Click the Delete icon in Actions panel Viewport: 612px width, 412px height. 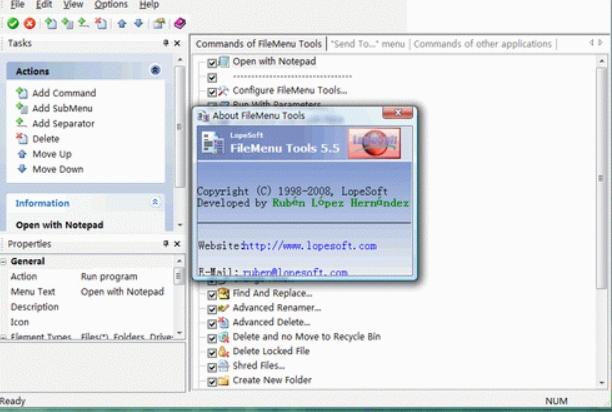(x=22, y=139)
